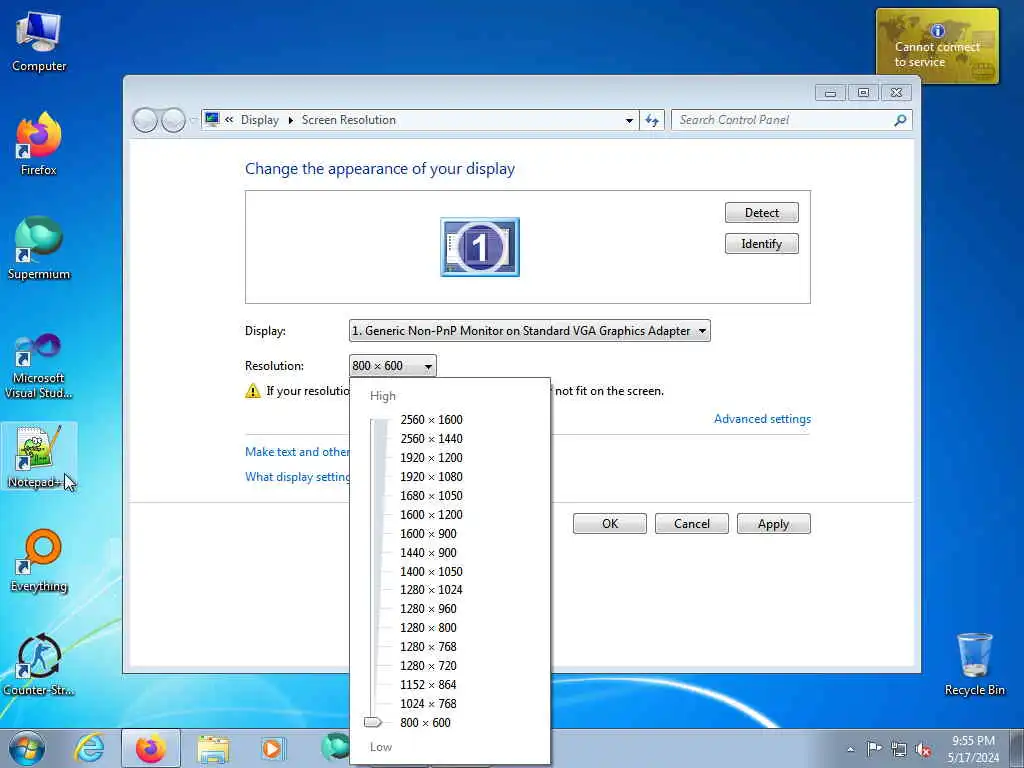Choose 1680 × 1050 in resolution list
This screenshot has height=768, width=1024.
431,496
